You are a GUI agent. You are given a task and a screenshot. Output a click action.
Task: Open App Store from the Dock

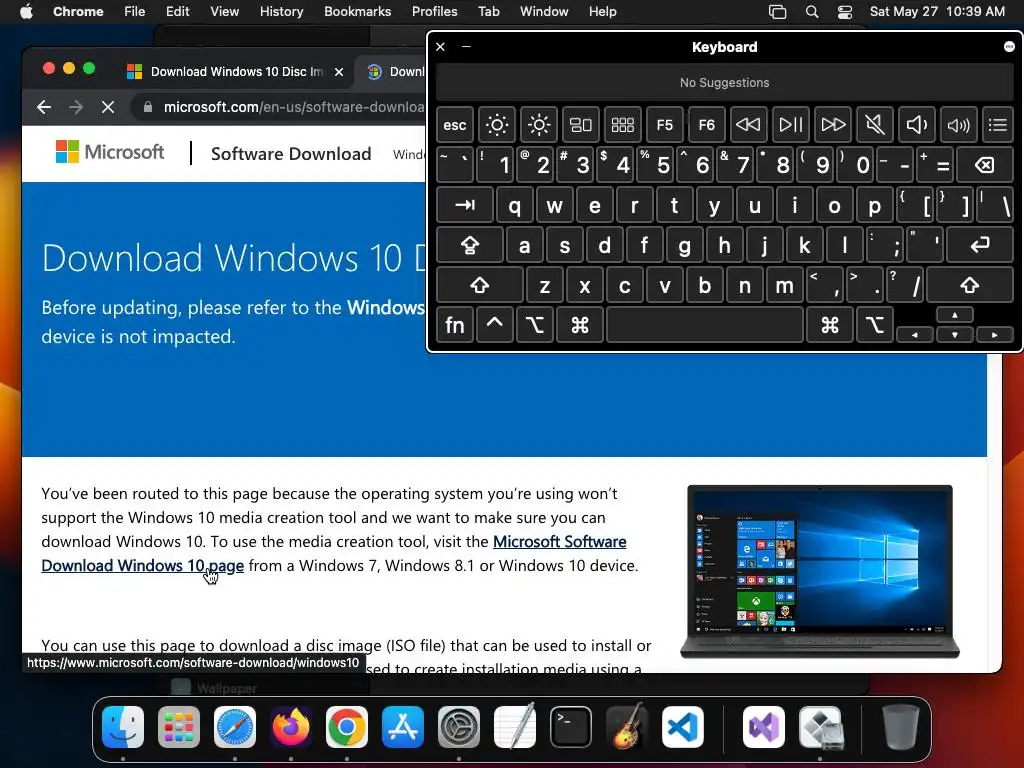click(x=403, y=727)
